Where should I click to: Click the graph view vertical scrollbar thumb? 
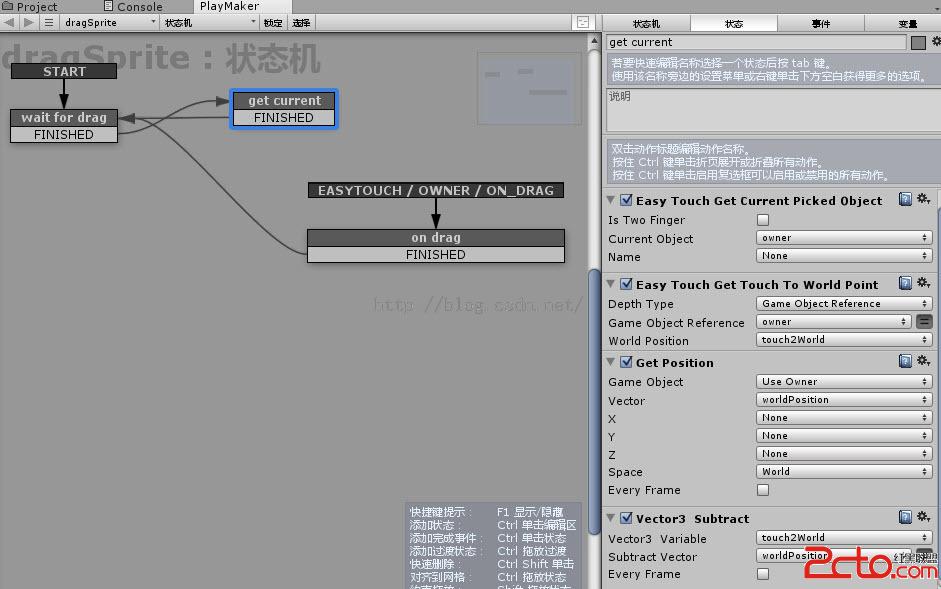(x=594, y=401)
